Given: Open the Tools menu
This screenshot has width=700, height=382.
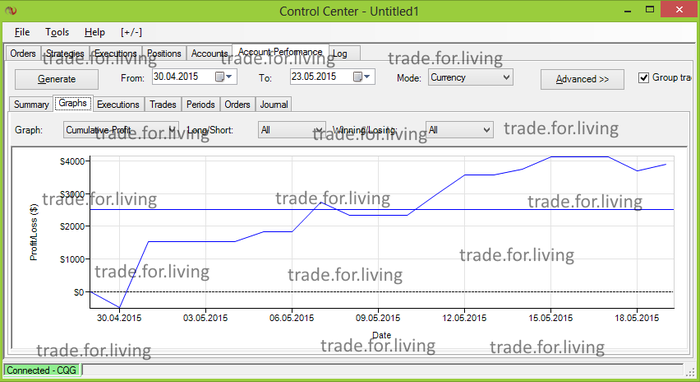Looking at the screenshot, I should point(57,32).
